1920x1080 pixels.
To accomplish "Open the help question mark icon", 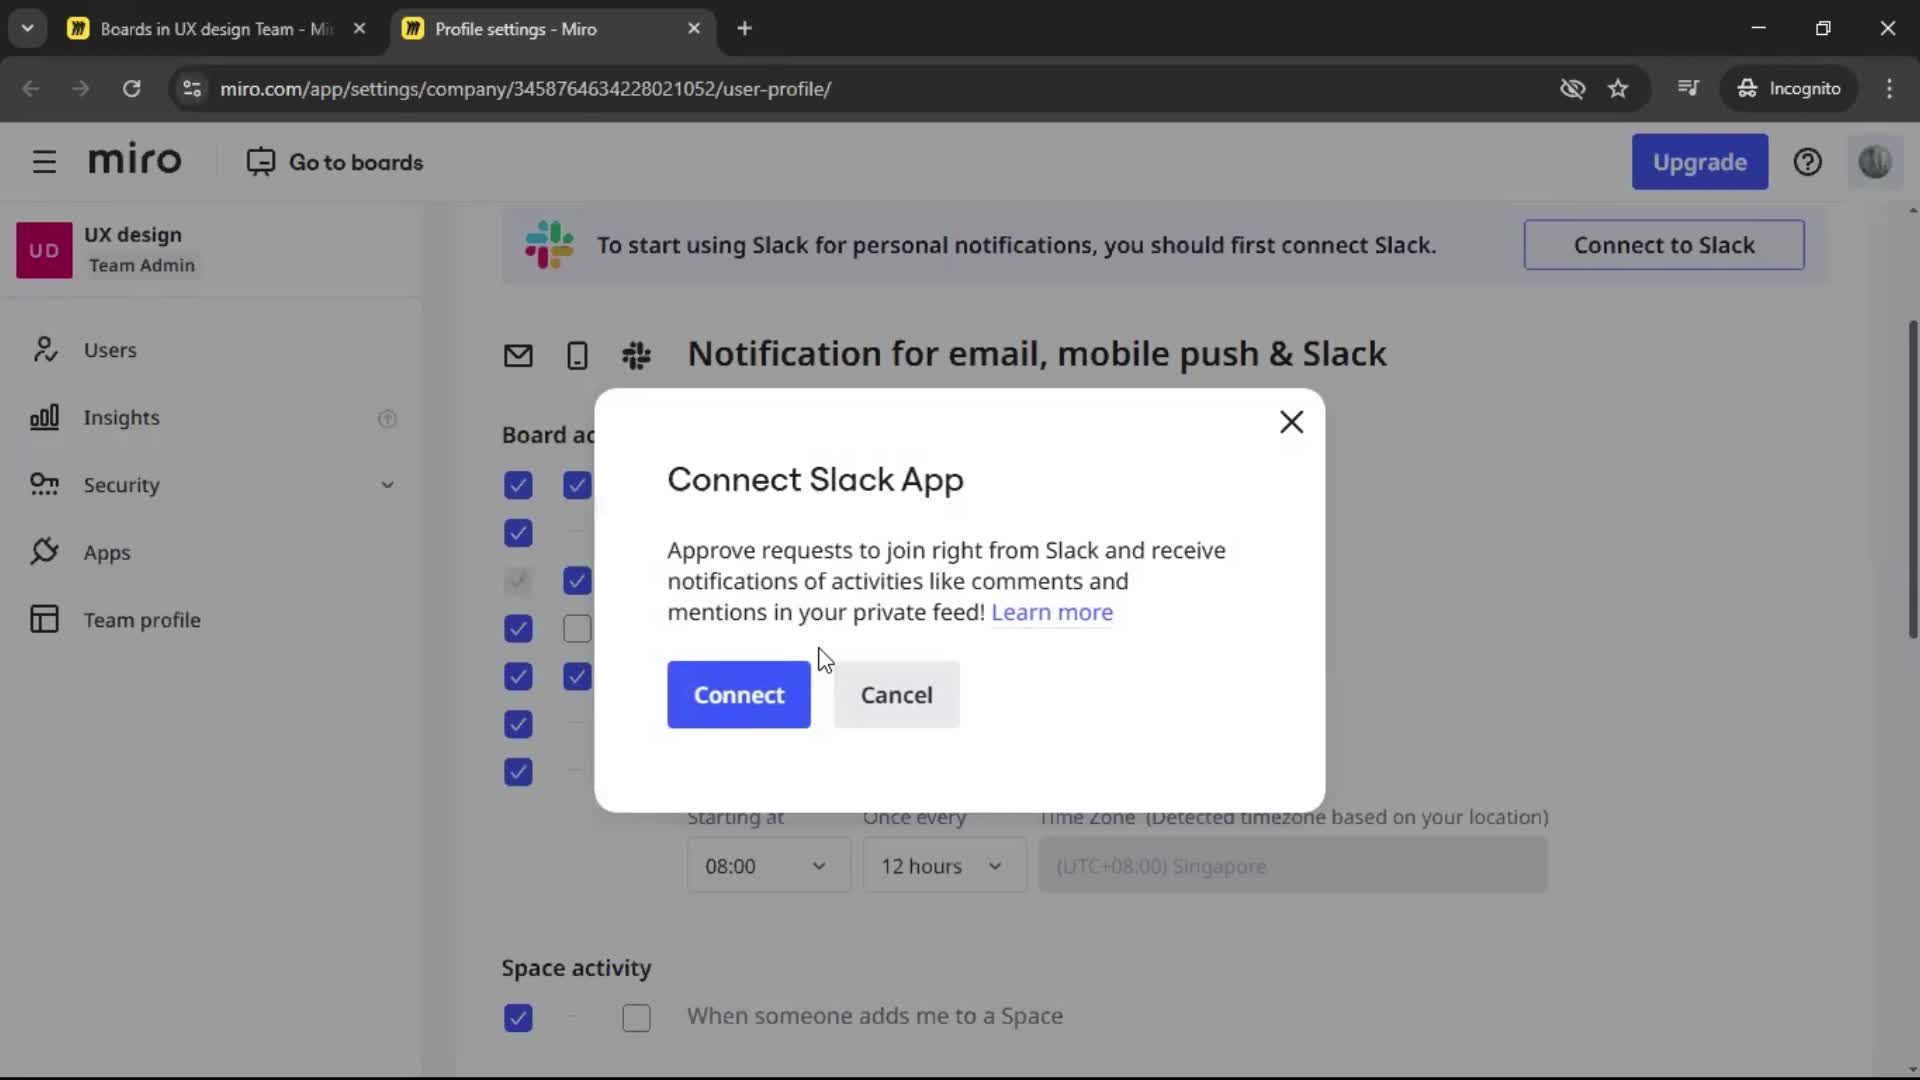I will coord(1807,162).
